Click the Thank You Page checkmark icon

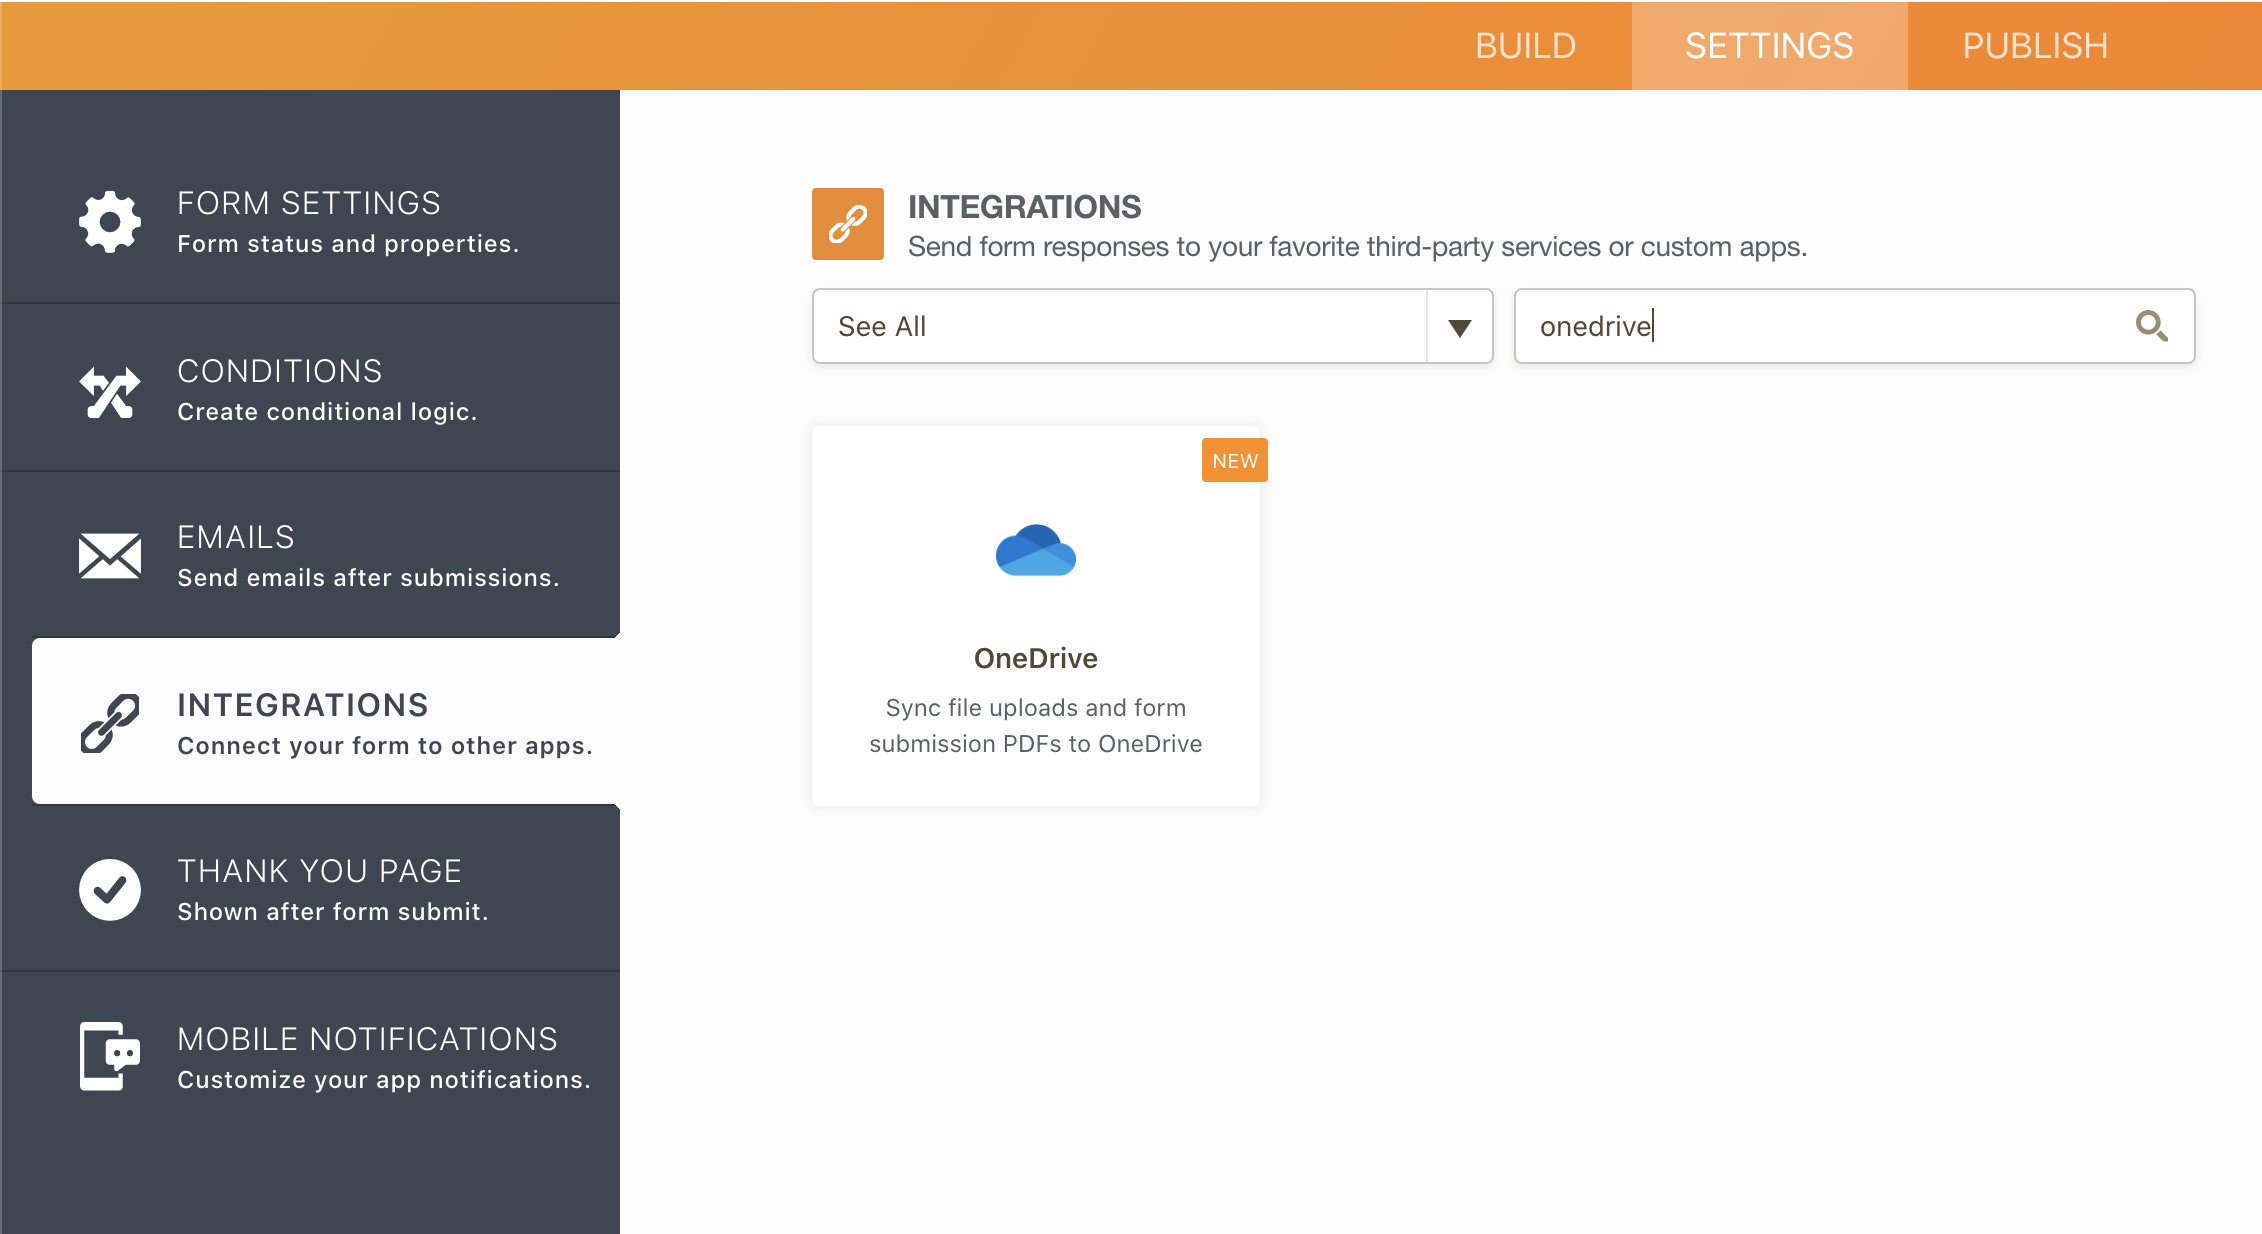point(110,889)
